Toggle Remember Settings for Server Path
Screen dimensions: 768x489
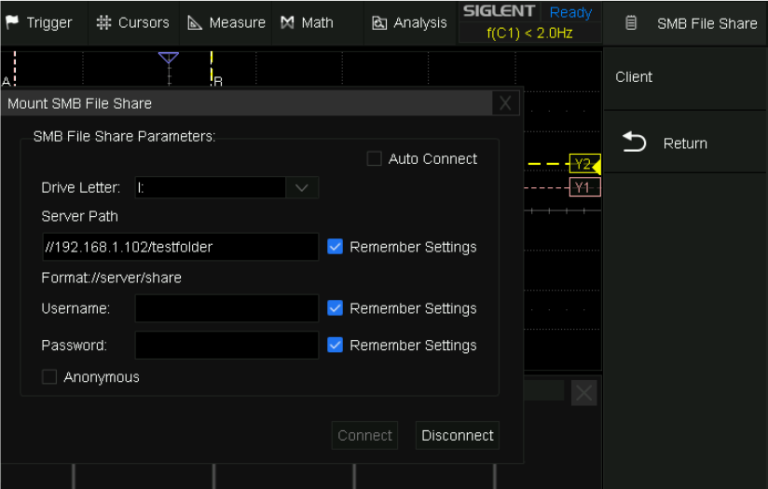pyautogui.click(x=335, y=247)
